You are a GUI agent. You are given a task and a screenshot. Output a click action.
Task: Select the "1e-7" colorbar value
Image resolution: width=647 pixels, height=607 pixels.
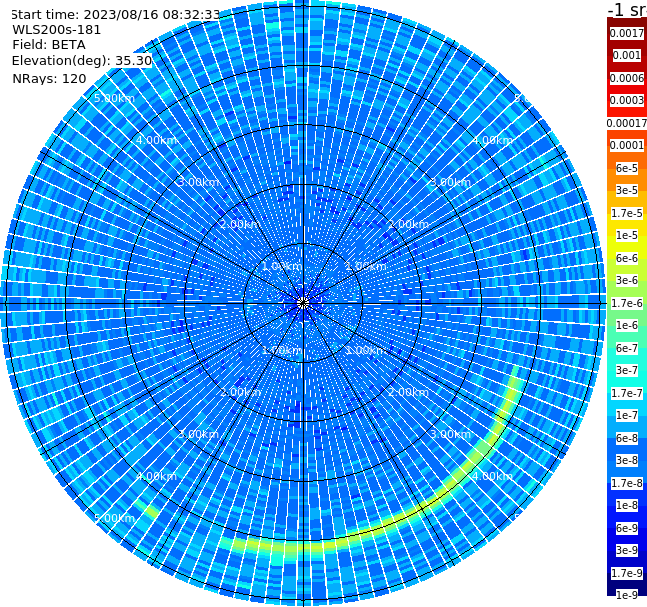(626, 415)
